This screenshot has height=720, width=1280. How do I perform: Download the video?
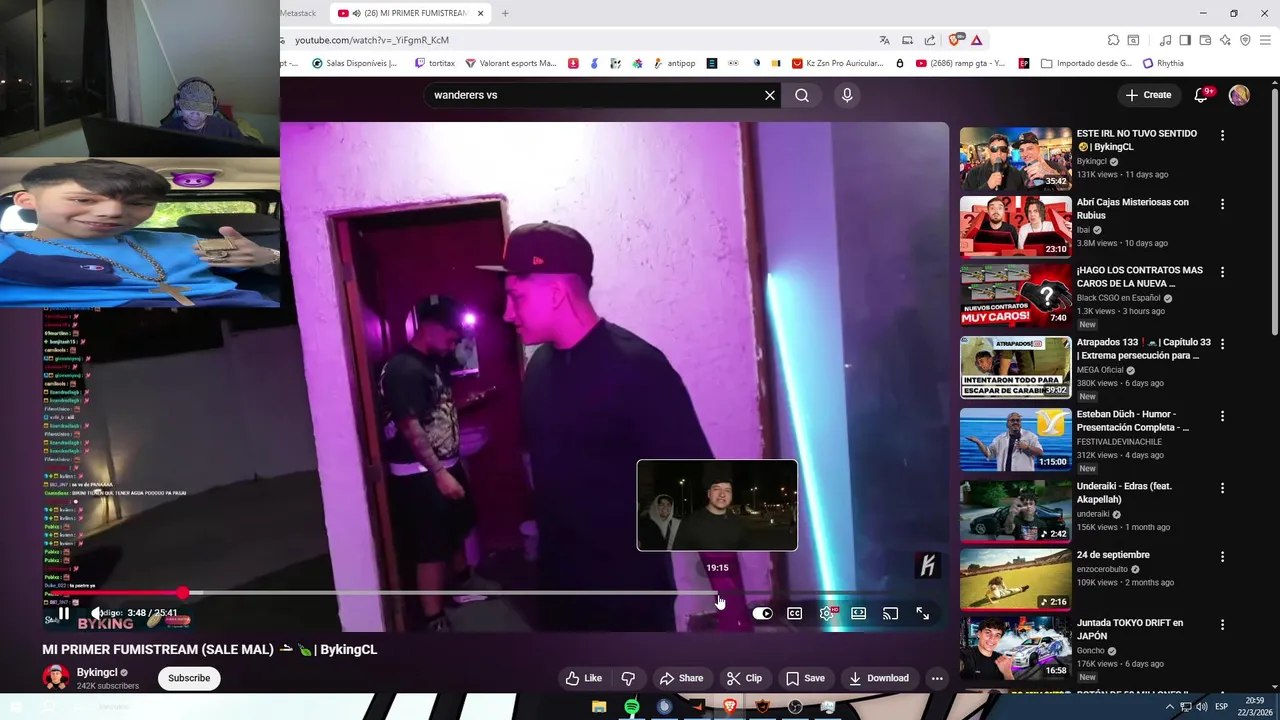879,678
